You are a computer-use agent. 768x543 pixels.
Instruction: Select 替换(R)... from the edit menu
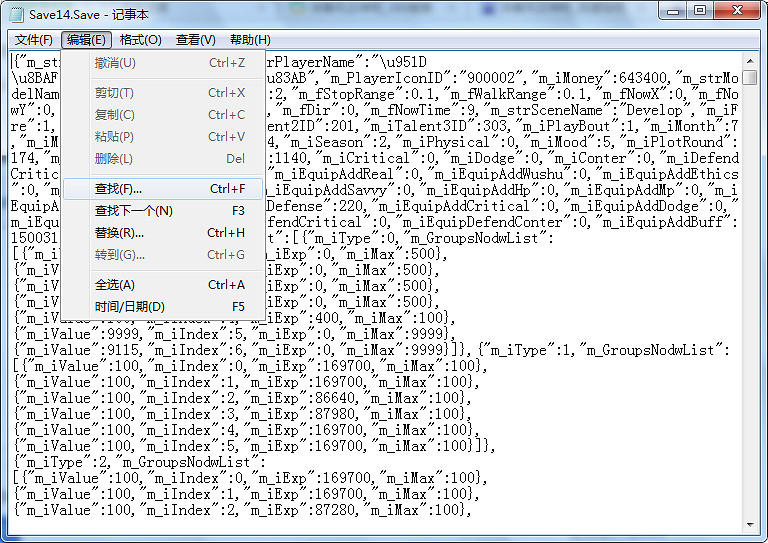[x=119, y=233]
